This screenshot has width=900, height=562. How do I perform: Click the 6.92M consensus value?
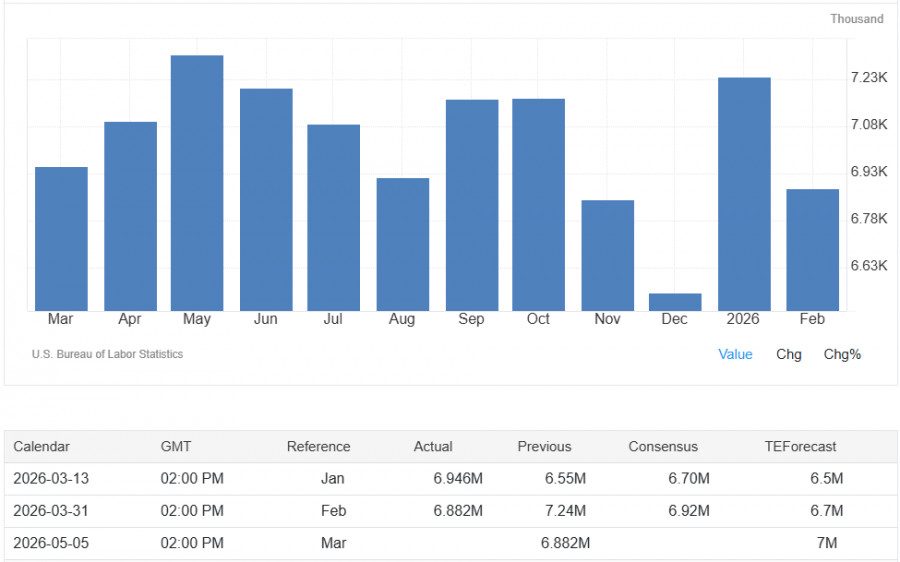(x=689, y=511)
